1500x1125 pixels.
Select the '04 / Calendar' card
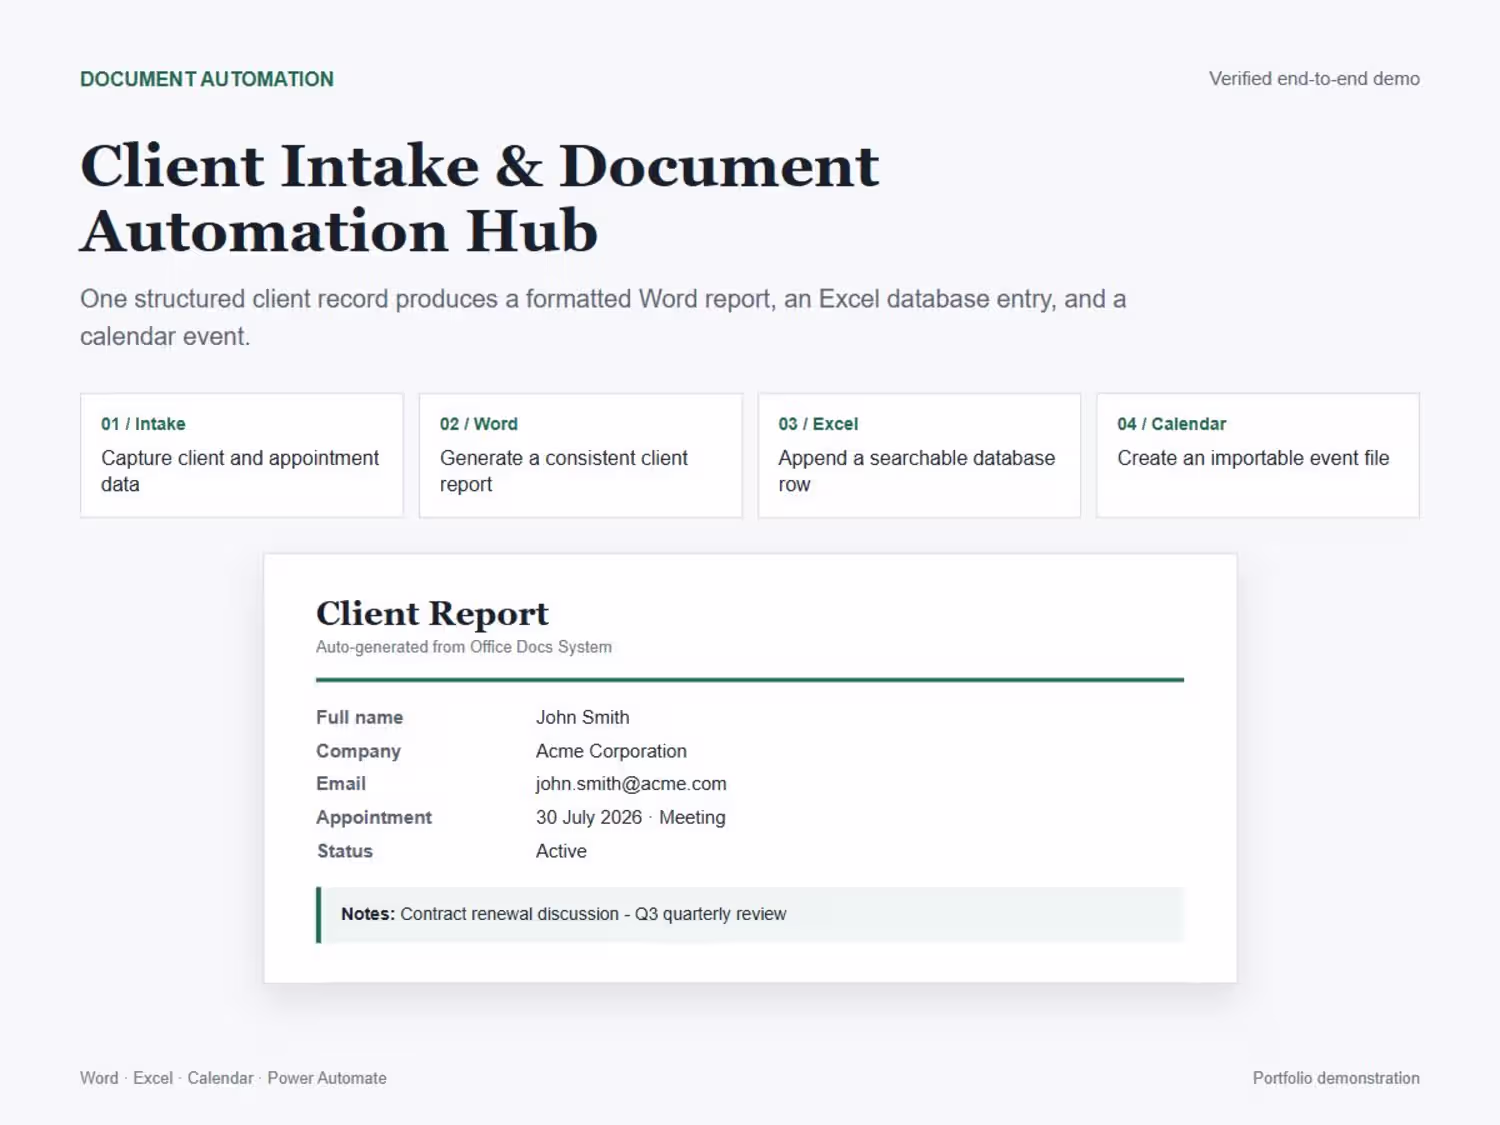pos(1258,455)
